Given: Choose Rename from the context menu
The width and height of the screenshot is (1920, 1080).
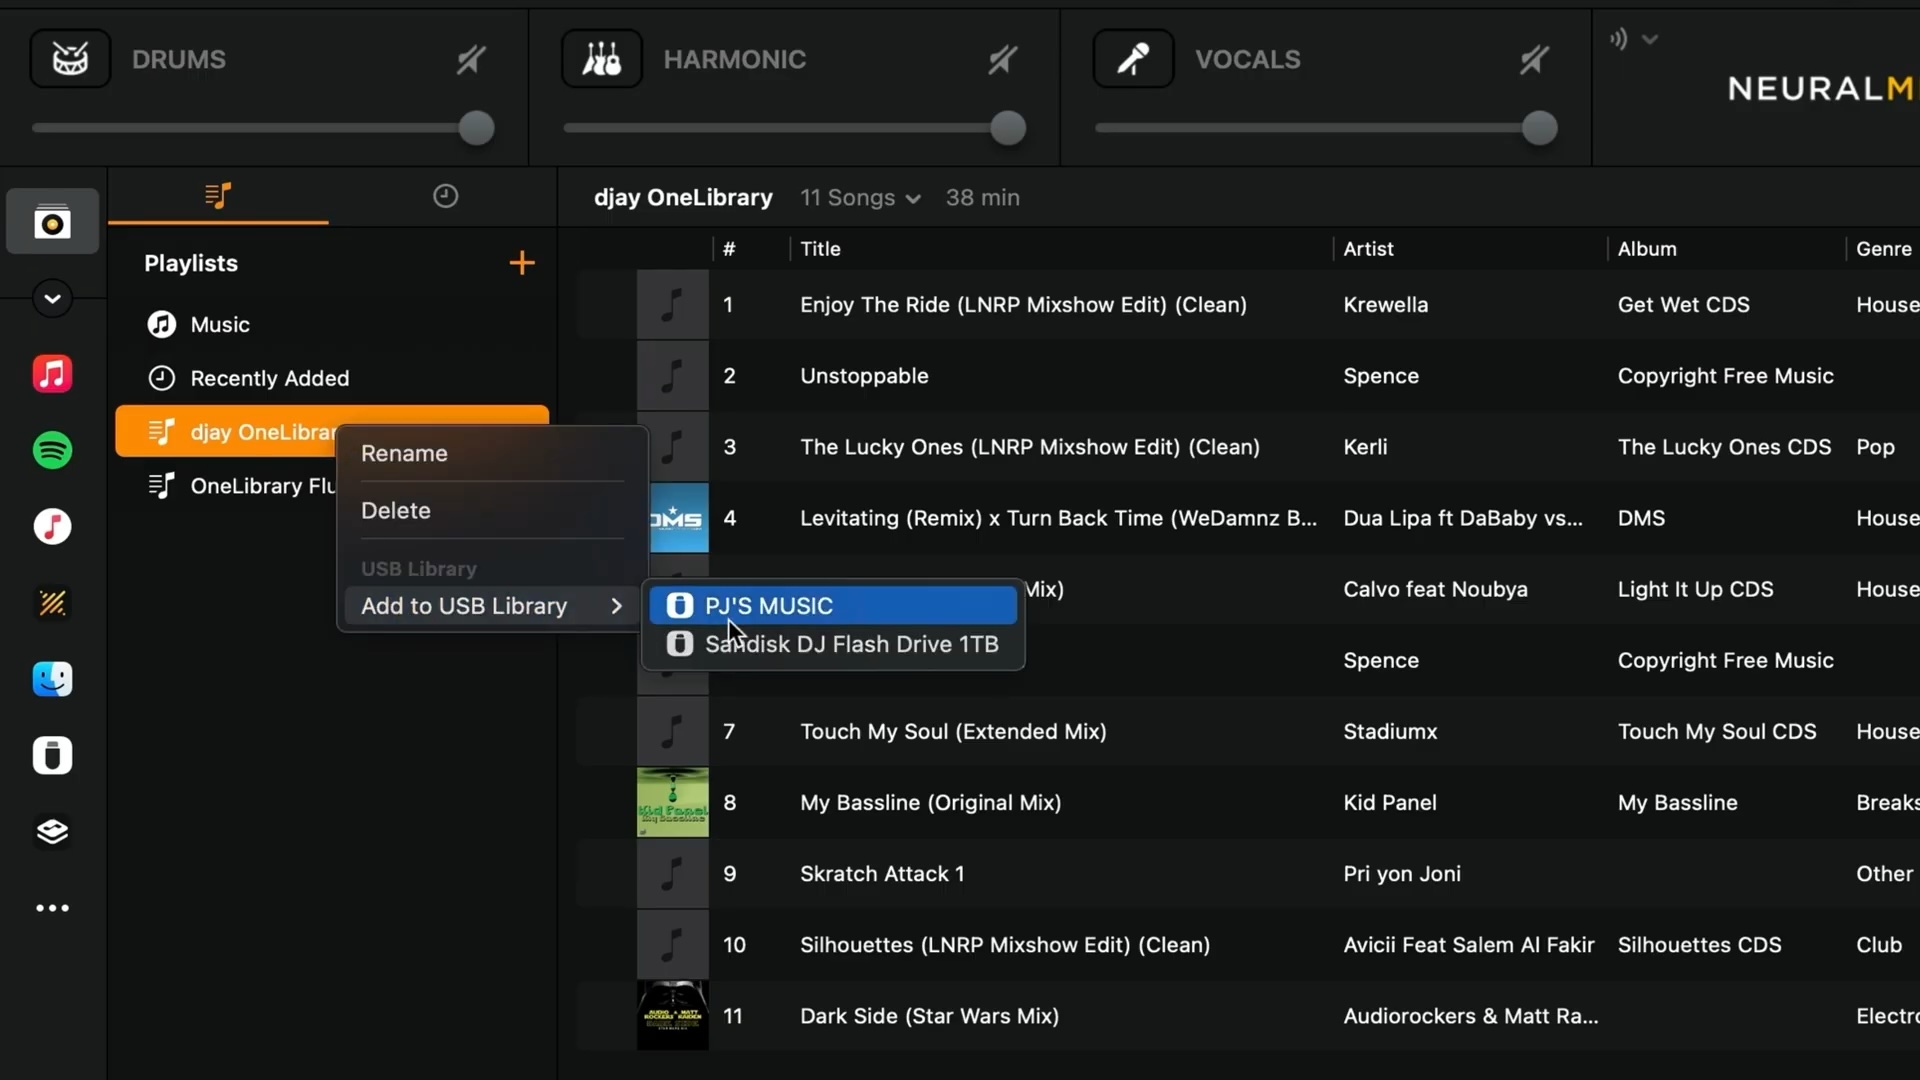Looking at the screenshot, I should (x=404, y=453).
